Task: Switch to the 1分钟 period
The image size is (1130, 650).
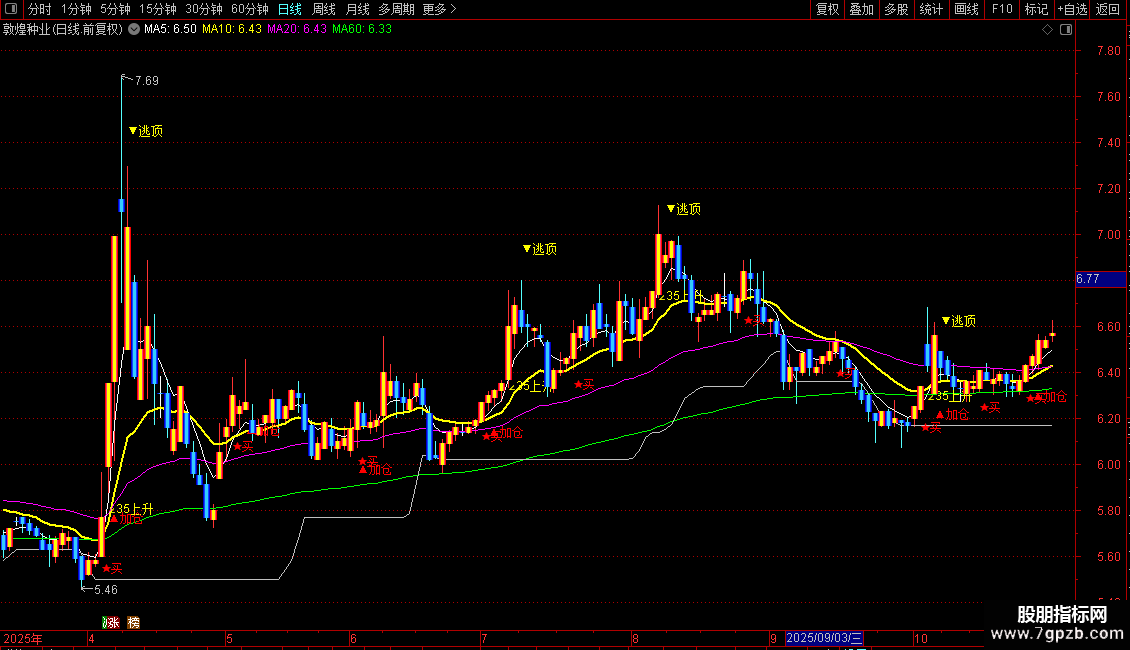Action: coord(76,9)
